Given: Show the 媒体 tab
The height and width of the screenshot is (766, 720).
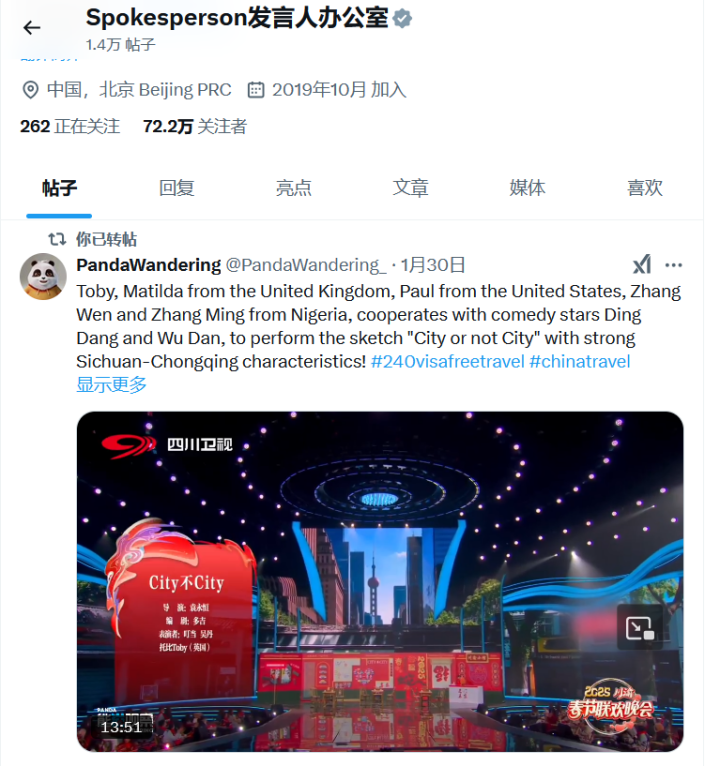Looking at the screenshot, I should coord(528,188).
